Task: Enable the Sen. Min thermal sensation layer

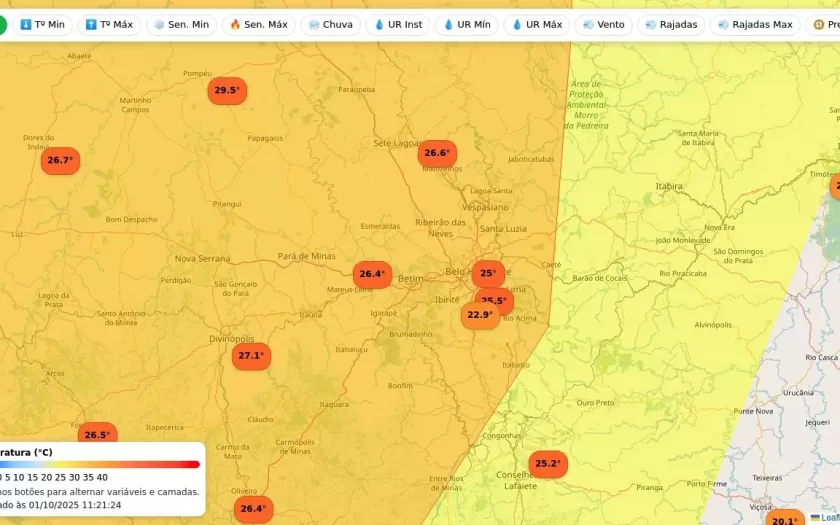Action: pyautogui.click(x=181, y=24)
